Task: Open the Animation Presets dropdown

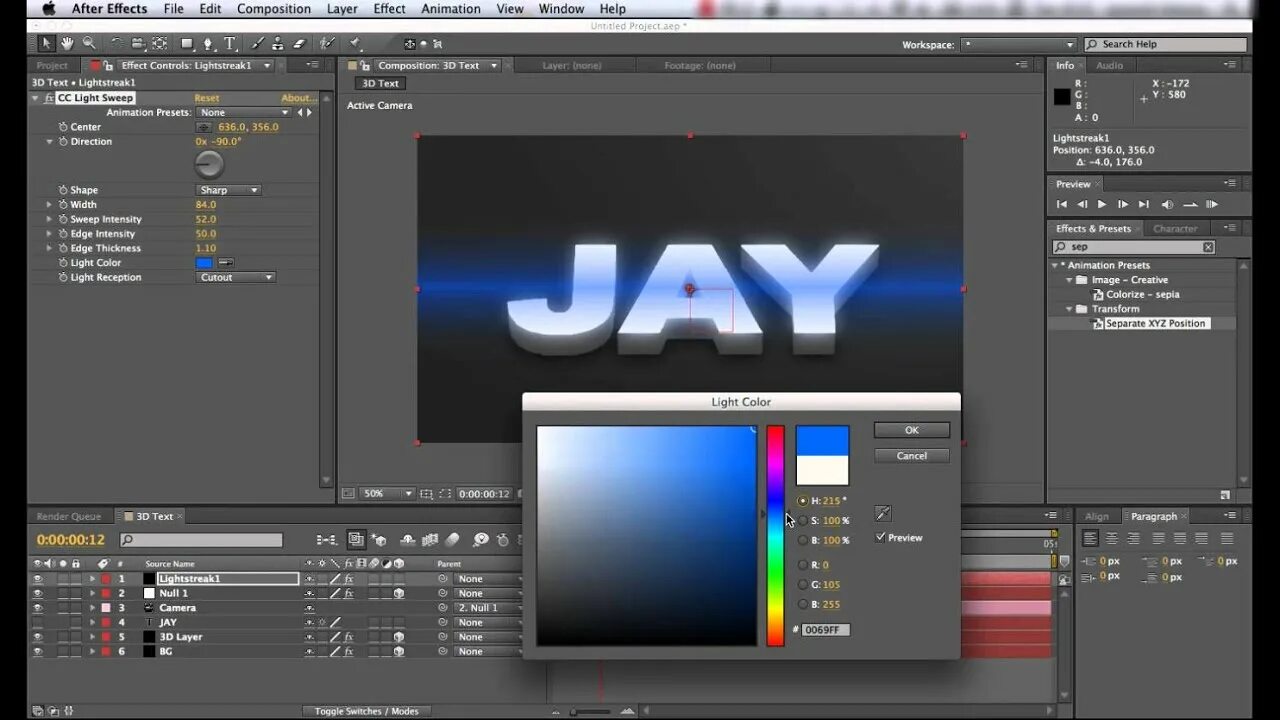Action: (x=243, y=113)
